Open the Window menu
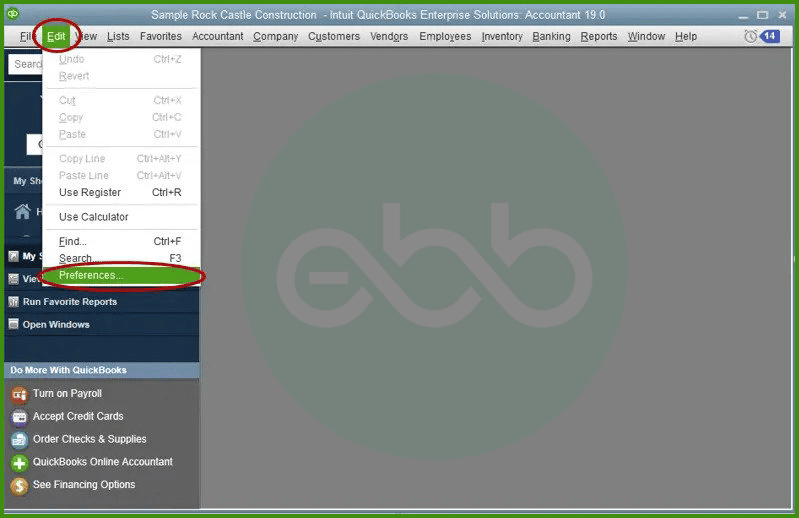Image resolution: width=799 pixels, height=518 pixels. point(646,36)
